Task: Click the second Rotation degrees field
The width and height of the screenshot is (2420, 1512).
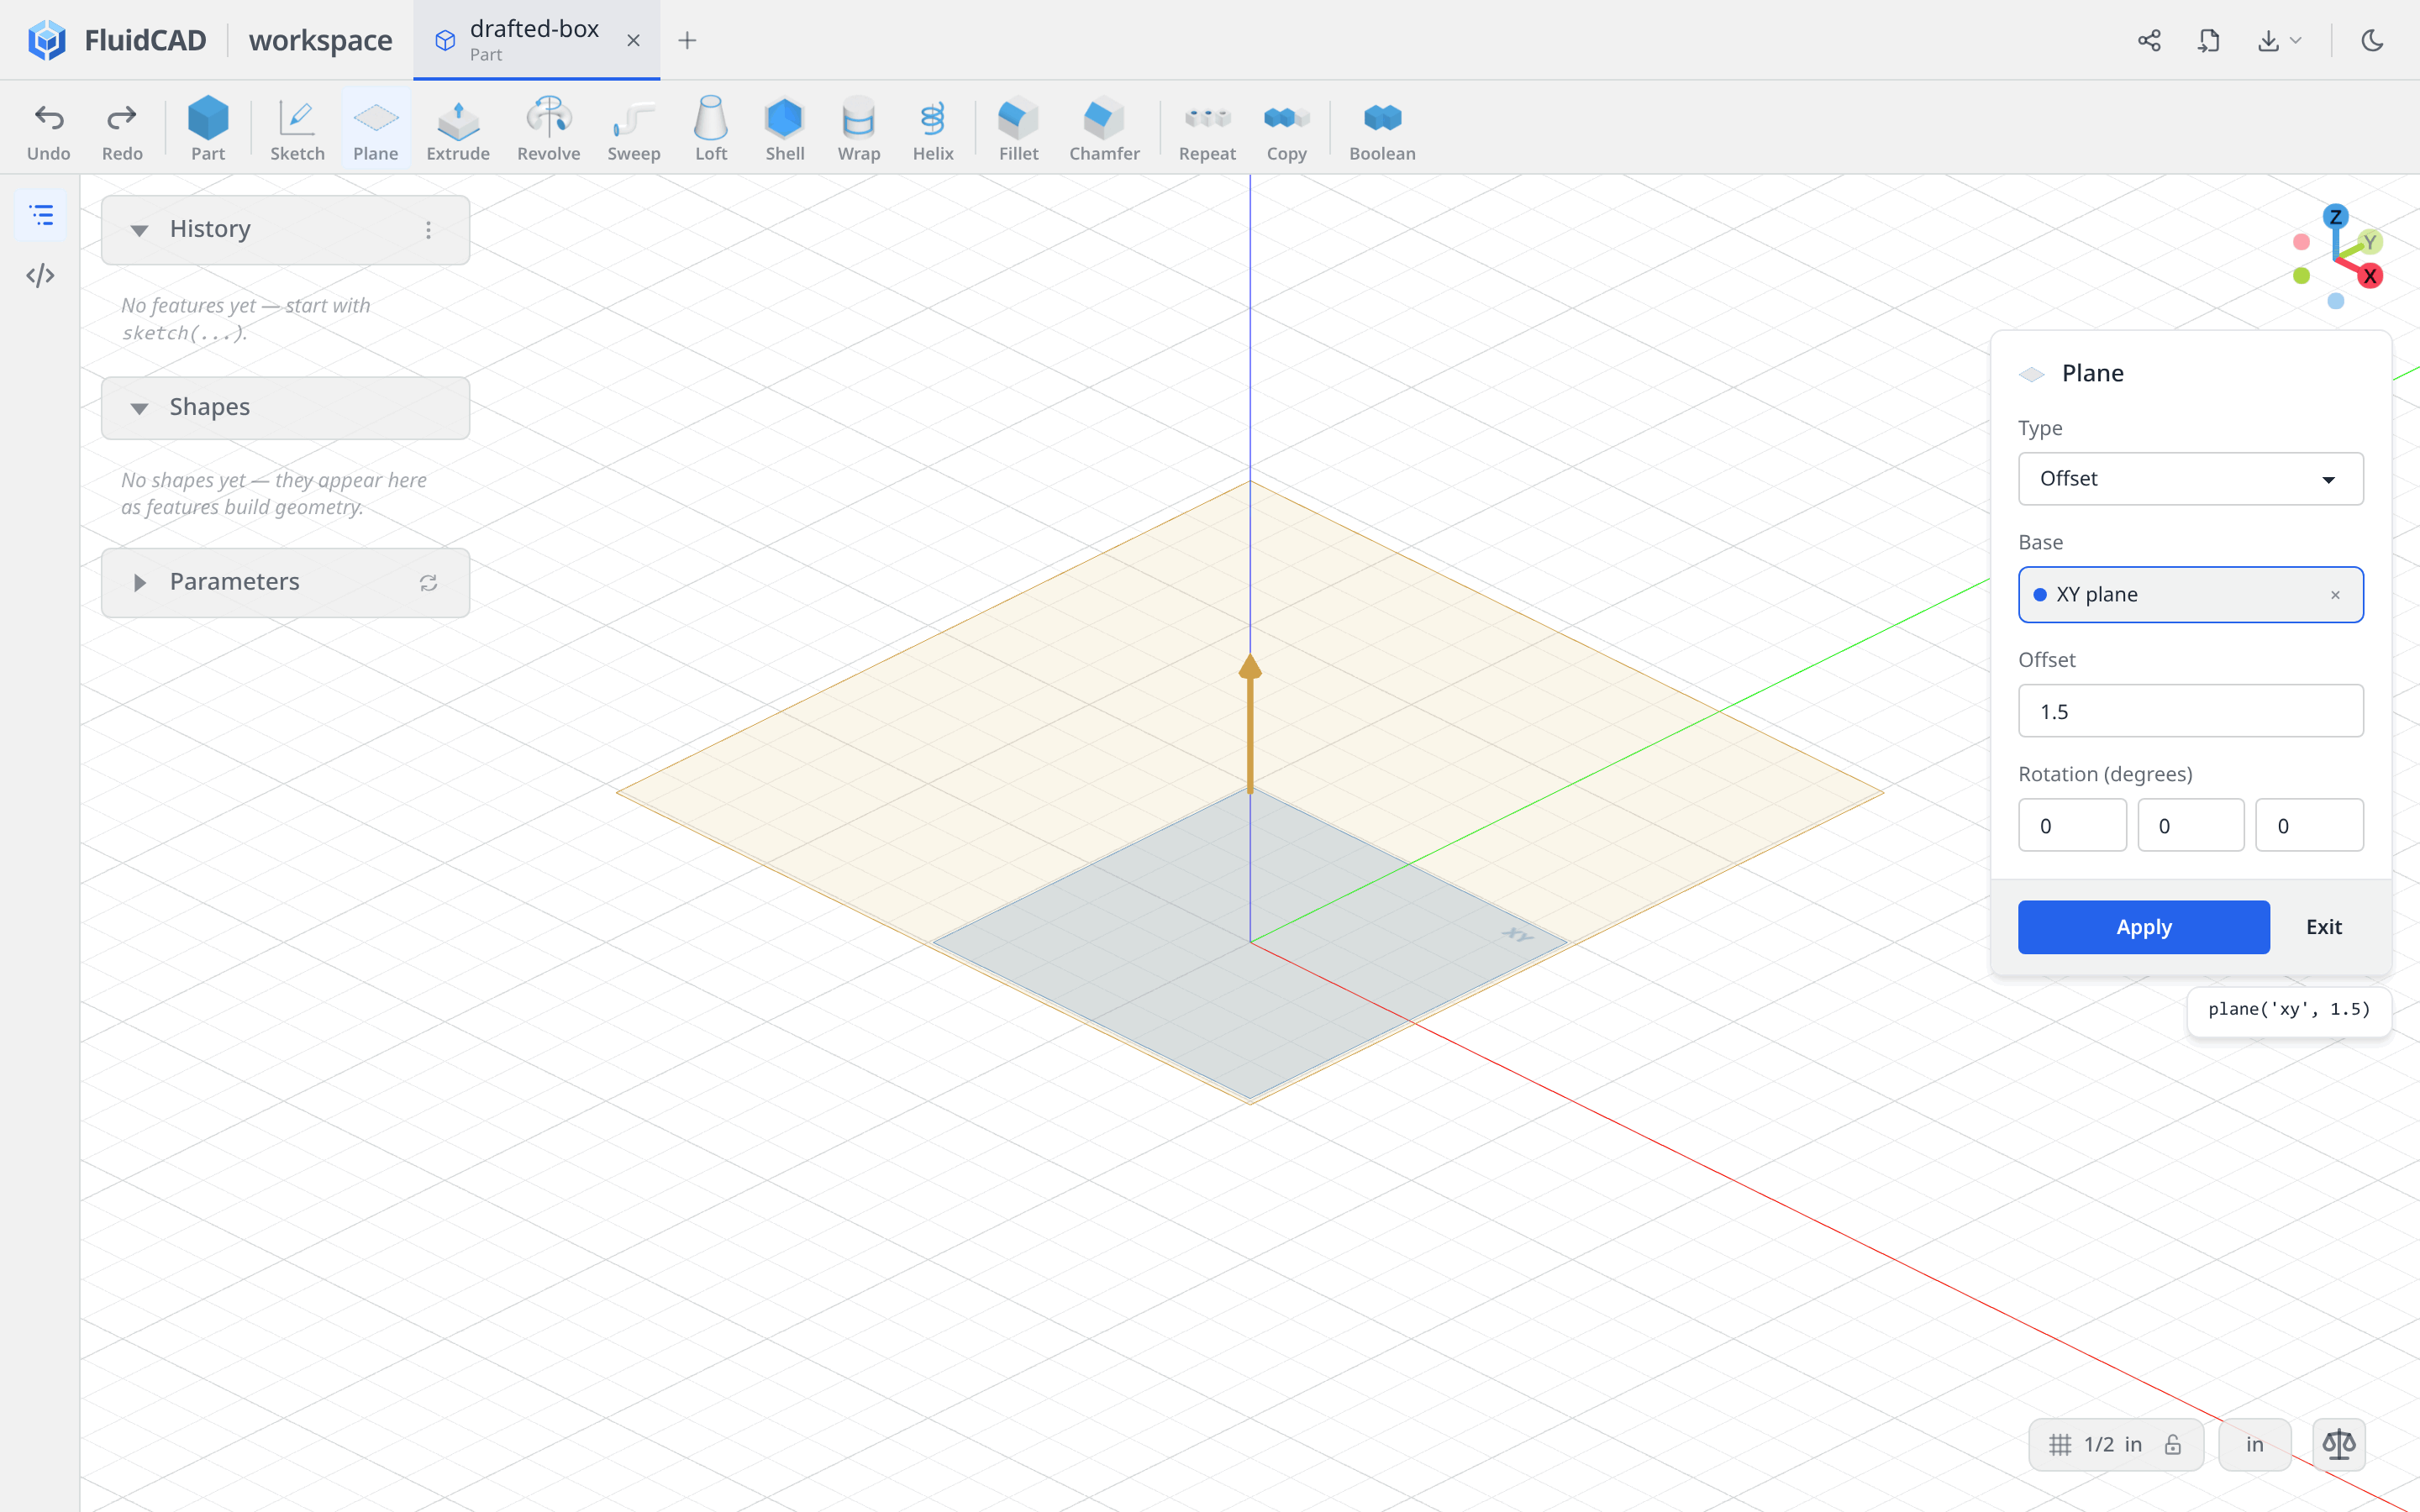Action: 2190,825
